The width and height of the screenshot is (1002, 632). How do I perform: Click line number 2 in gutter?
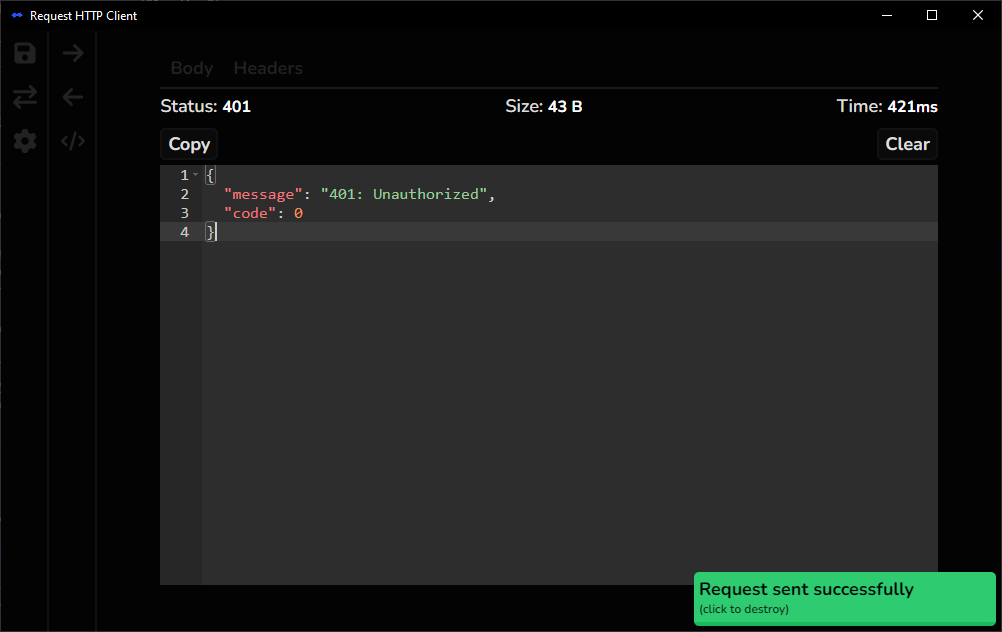pos(184,194)
